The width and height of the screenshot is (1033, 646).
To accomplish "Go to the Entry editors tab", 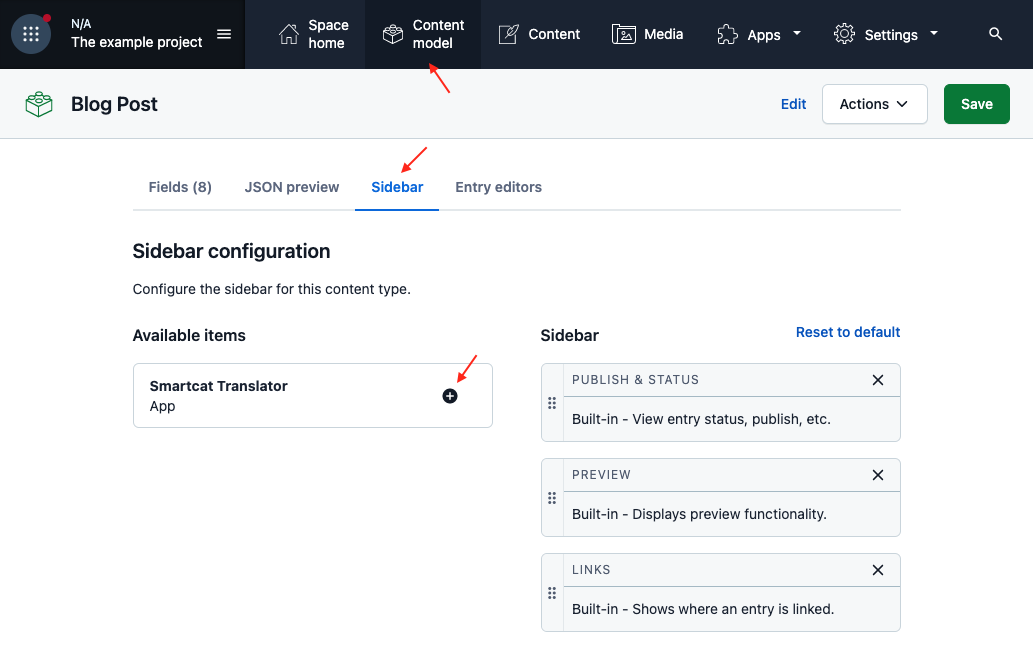I will (x=499, y=187).
